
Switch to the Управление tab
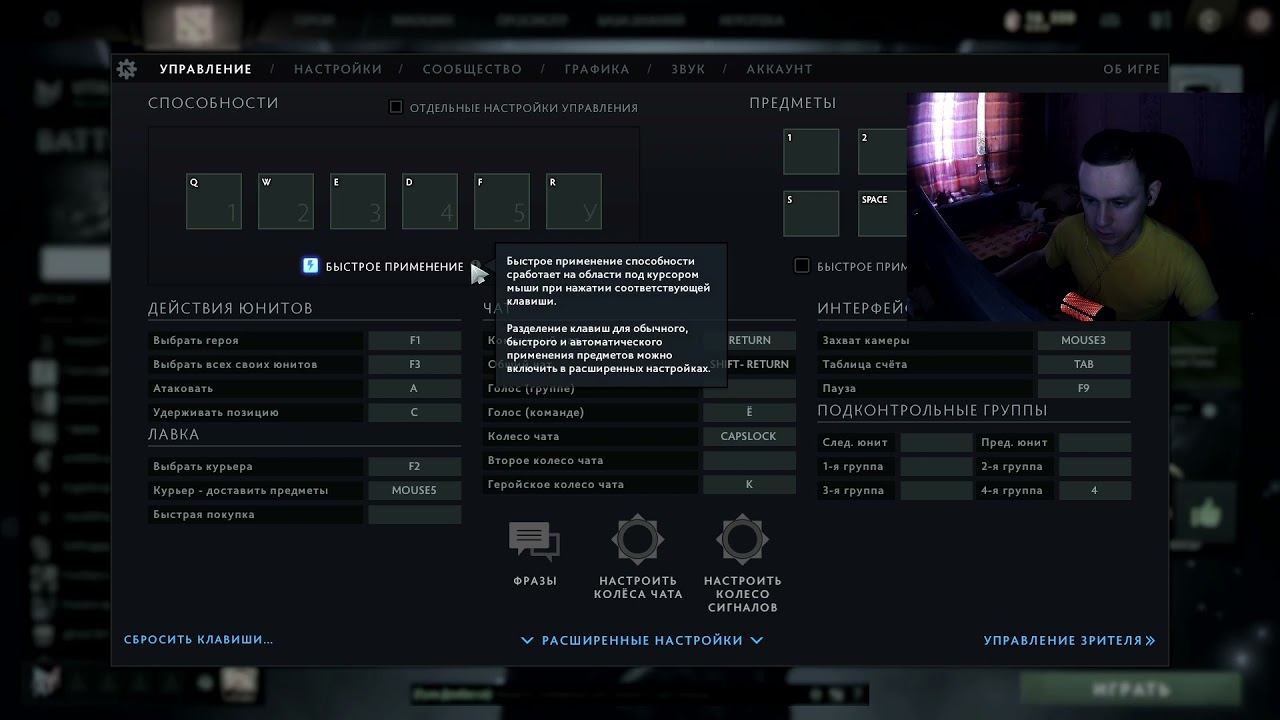pyautogui.click(x=206, y=69)
